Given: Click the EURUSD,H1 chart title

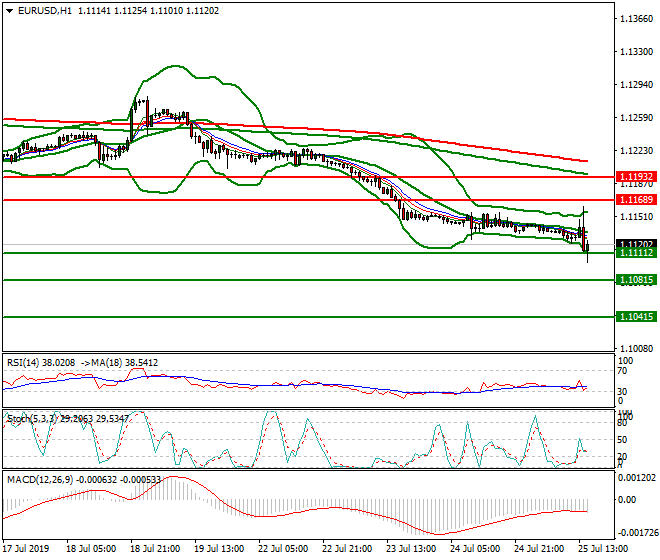Looking at the screenshot, I should [42, 11].
